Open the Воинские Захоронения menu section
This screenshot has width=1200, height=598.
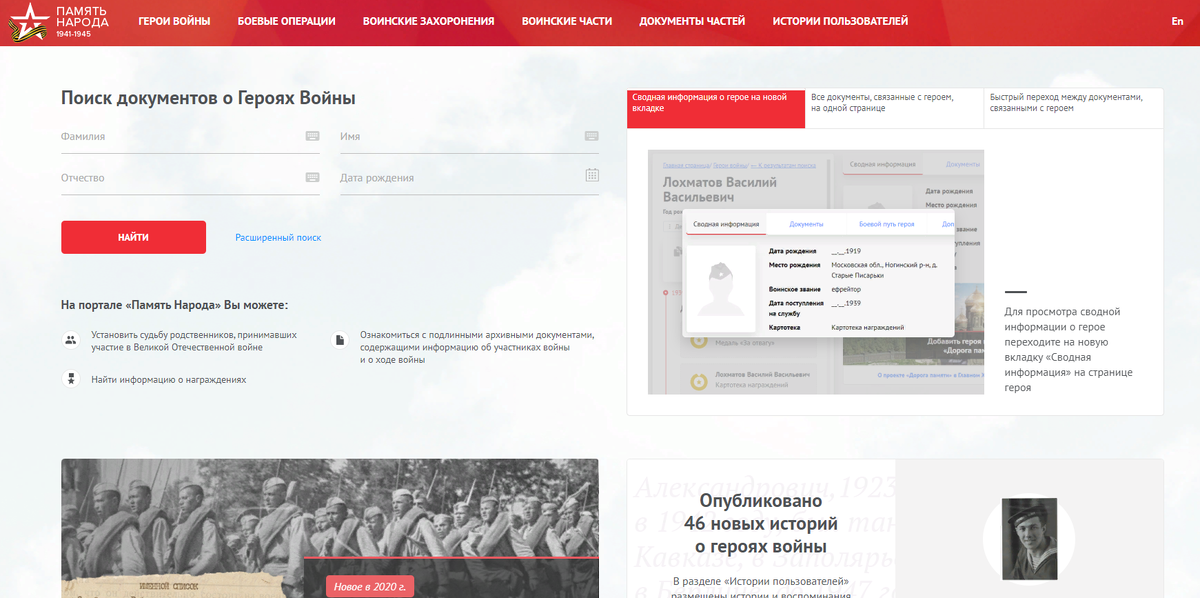click(x=428, y=18)
